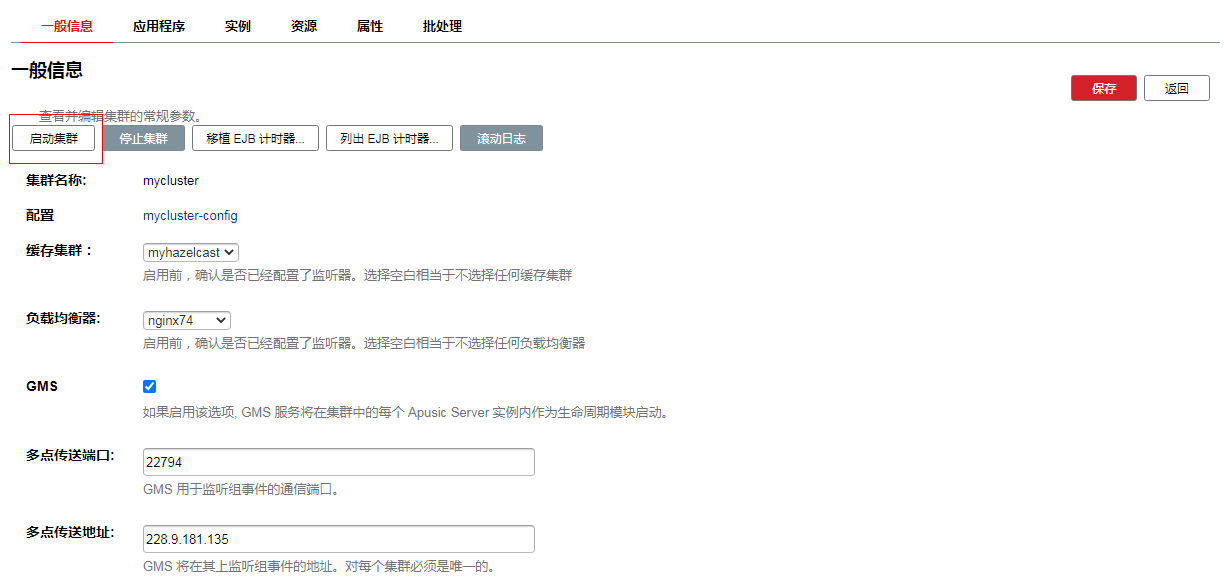Open 列出 EJB 计时器 list
1224x578 pixels.
pos(389,138)
